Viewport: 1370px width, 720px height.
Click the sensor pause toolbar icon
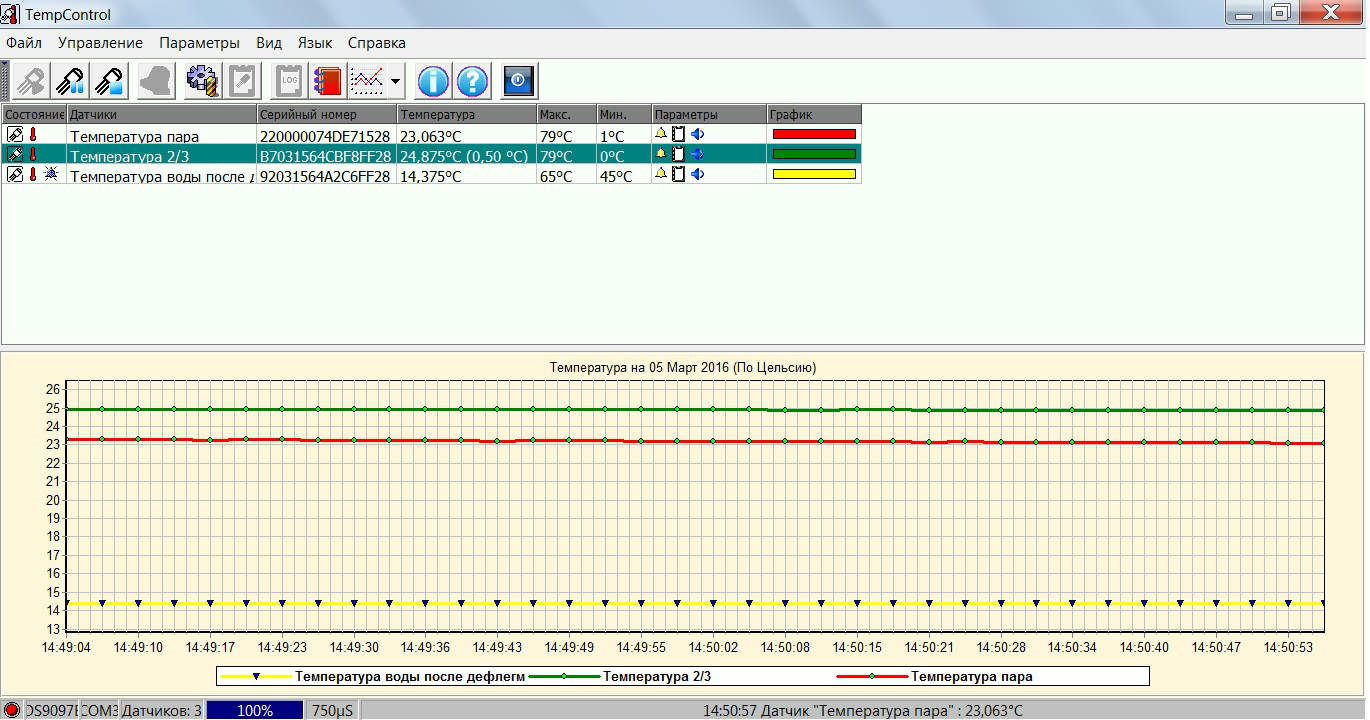pos(70,81)
